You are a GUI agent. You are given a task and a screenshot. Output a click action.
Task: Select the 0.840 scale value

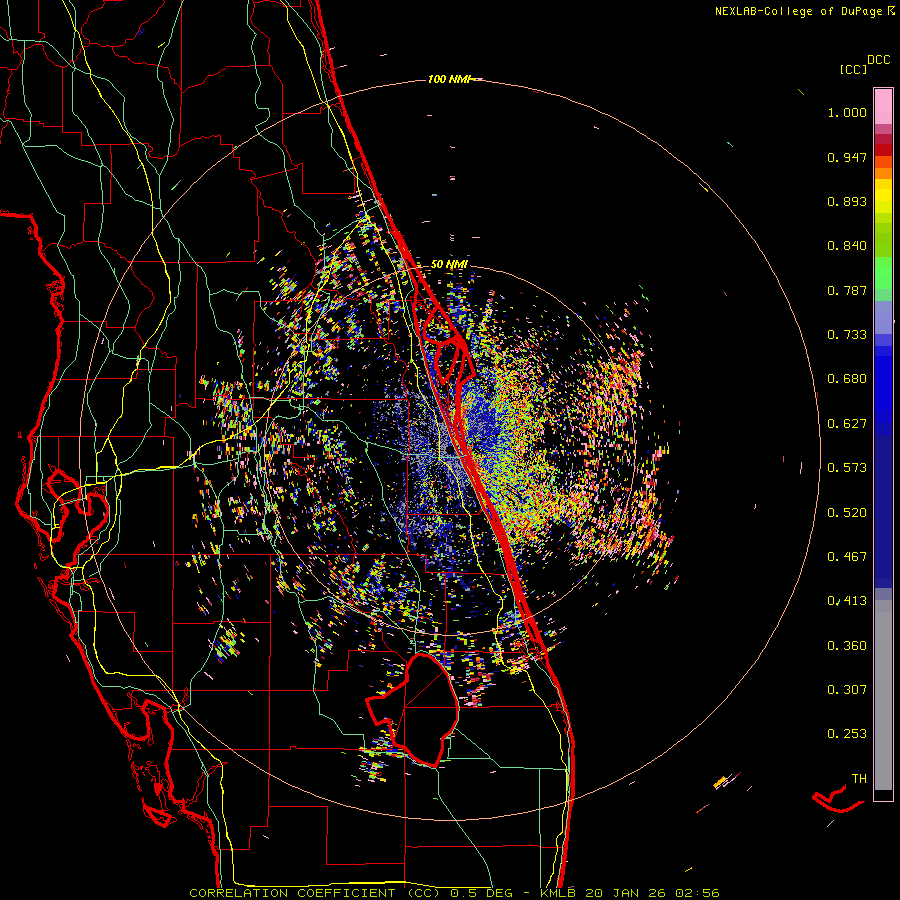[847, 246]
